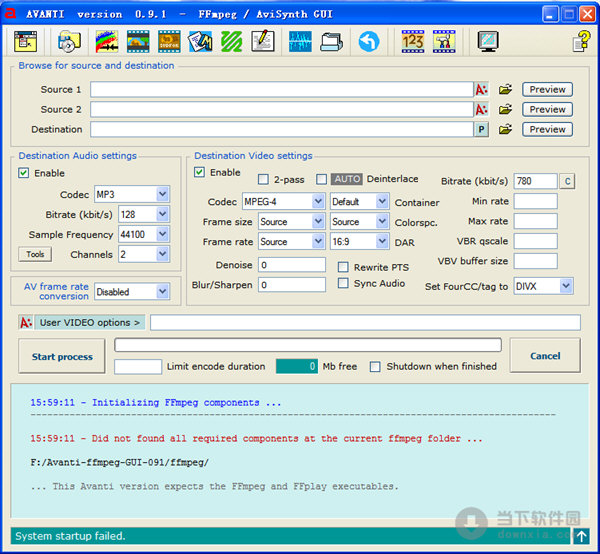Screen dimensions: 600x554
Task: Click the monitor preview toolbar icon
Action: 488,41
